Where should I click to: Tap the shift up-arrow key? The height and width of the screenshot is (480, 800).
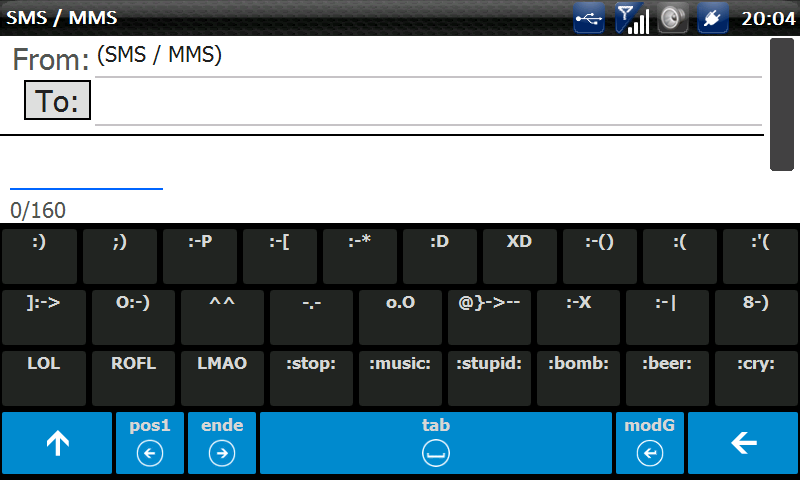(57, 443)
